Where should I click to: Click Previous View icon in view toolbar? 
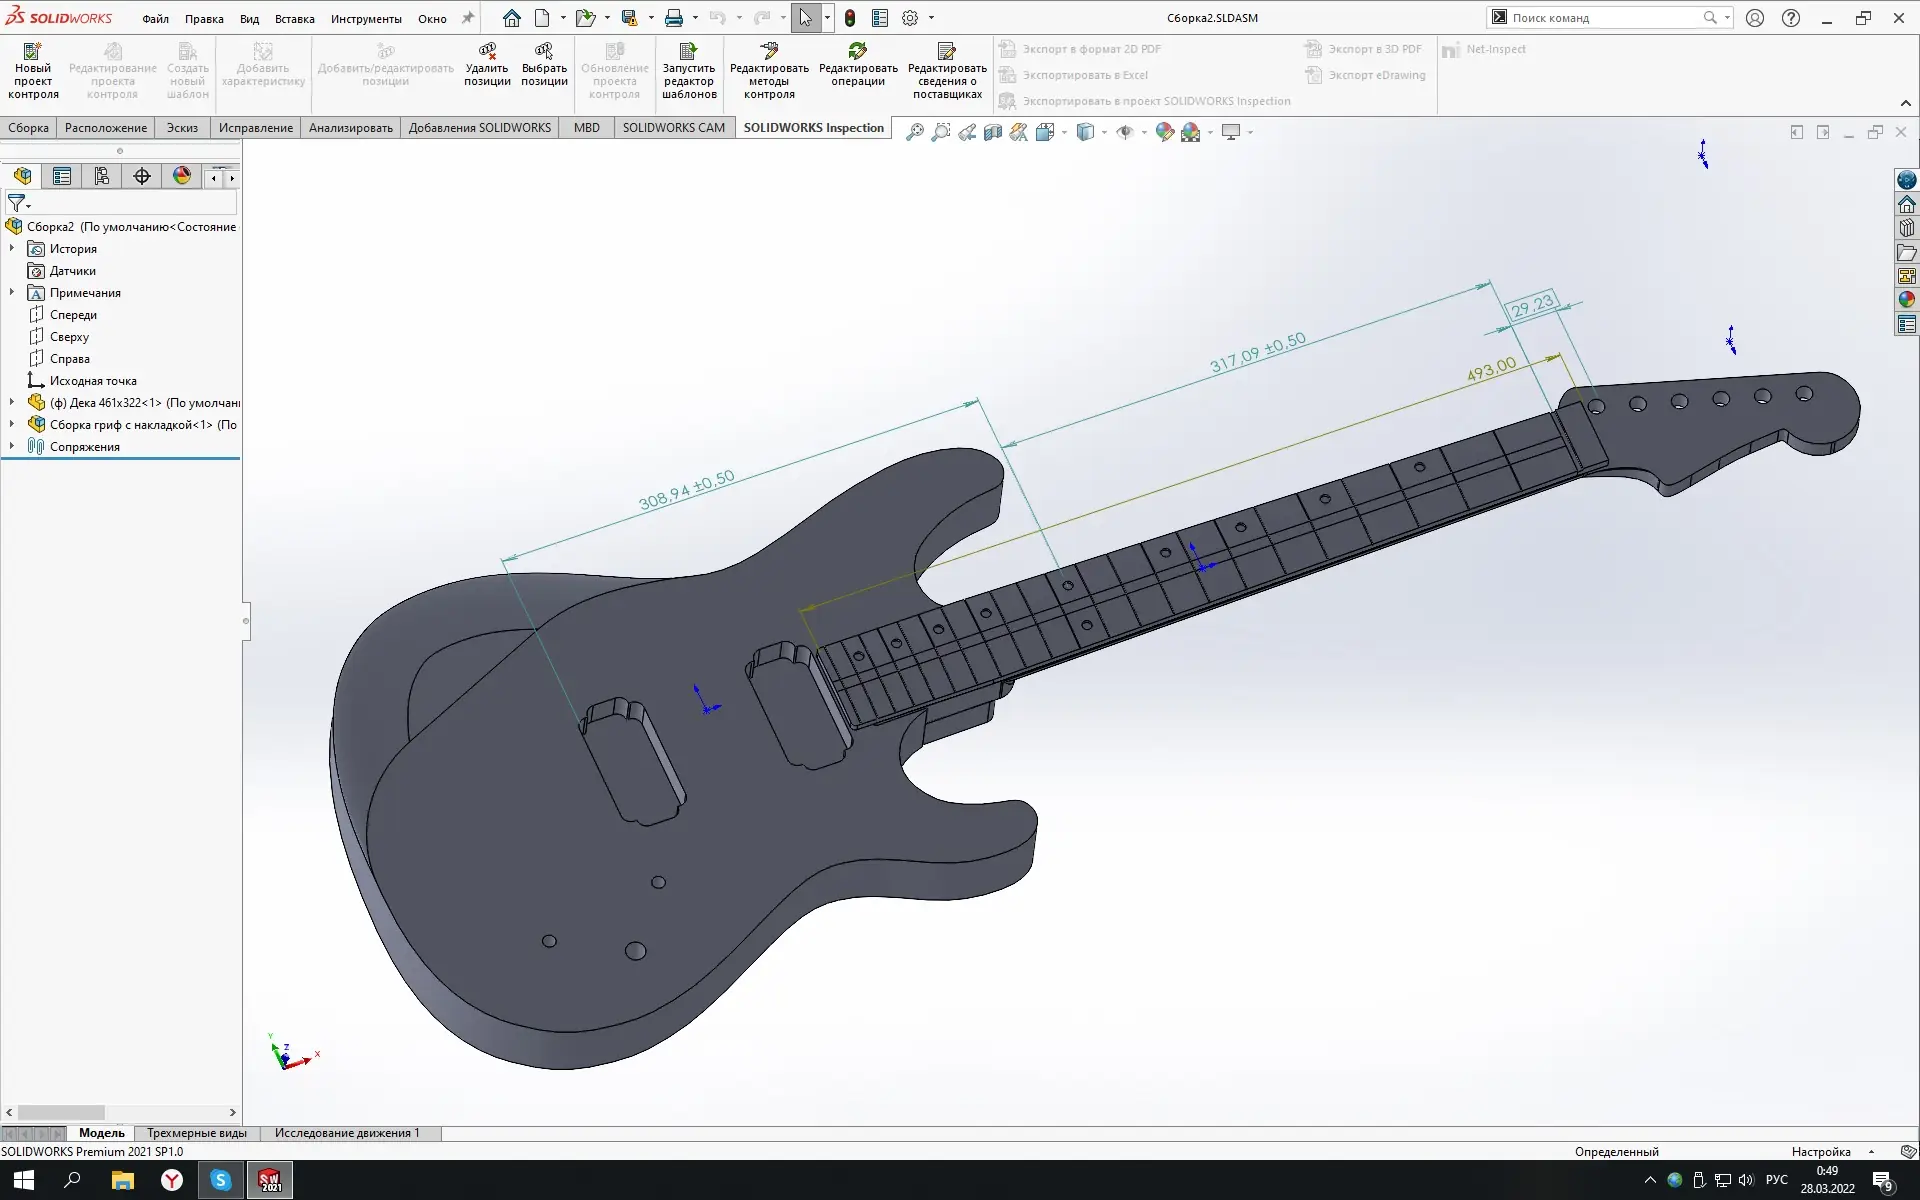point(967,132)
